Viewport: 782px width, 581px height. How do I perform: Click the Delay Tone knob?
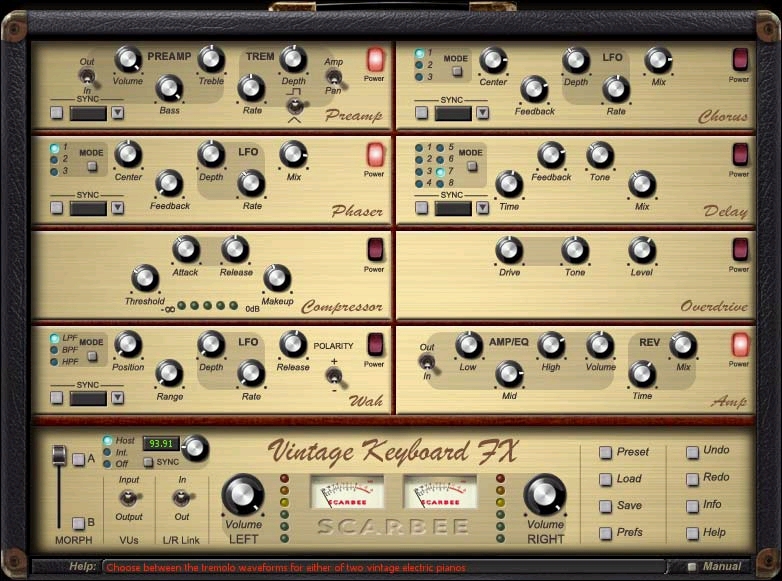tap(599, 155)
